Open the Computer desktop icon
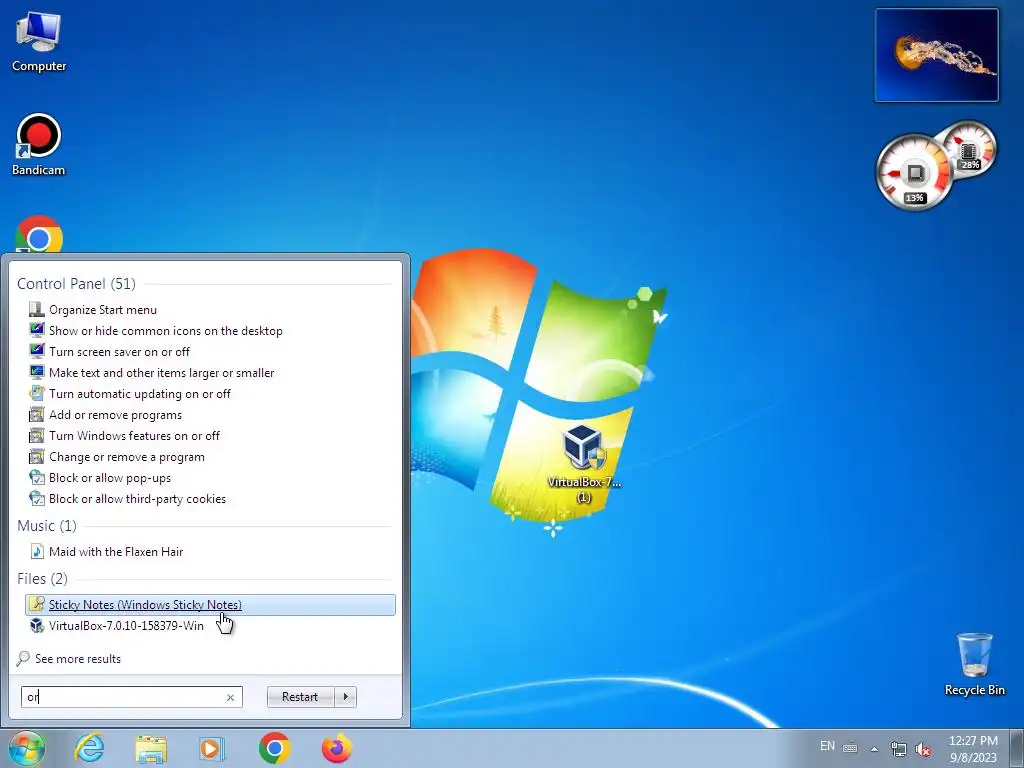Screen dimensions: 1024x768 point(39,42)
